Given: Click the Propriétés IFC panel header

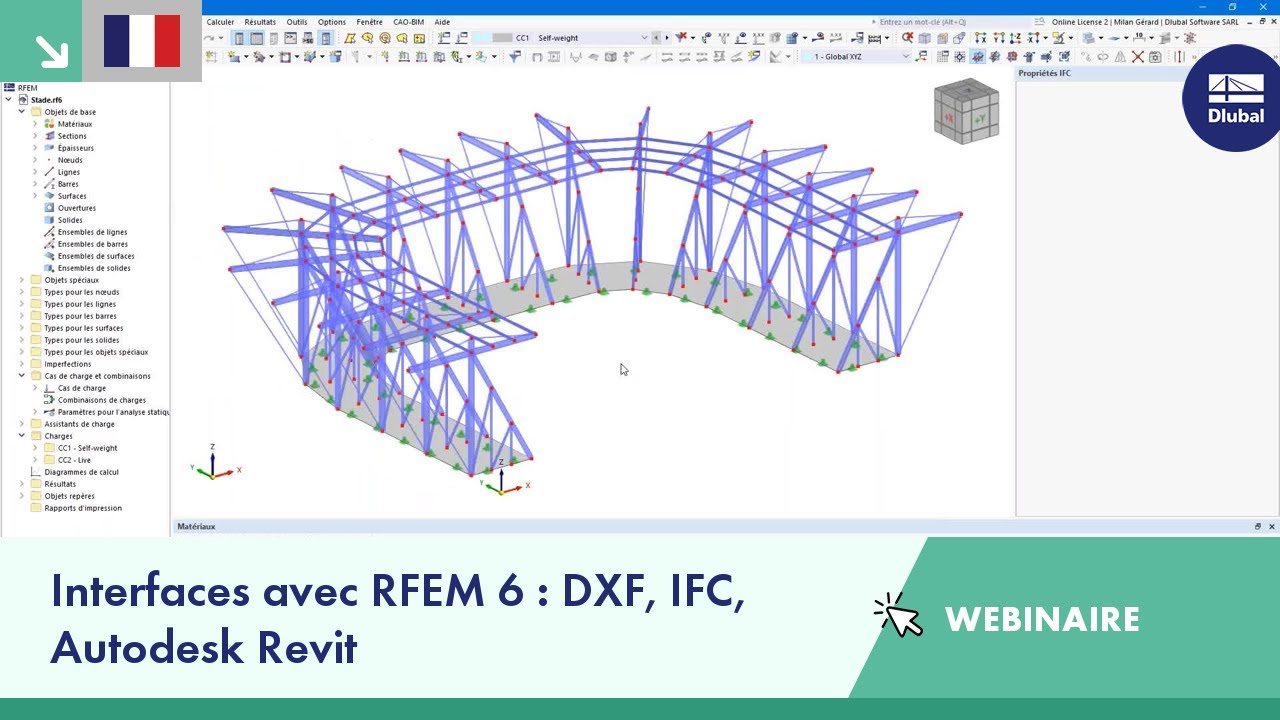Looking at the screenshot, I should point(1045,73).
